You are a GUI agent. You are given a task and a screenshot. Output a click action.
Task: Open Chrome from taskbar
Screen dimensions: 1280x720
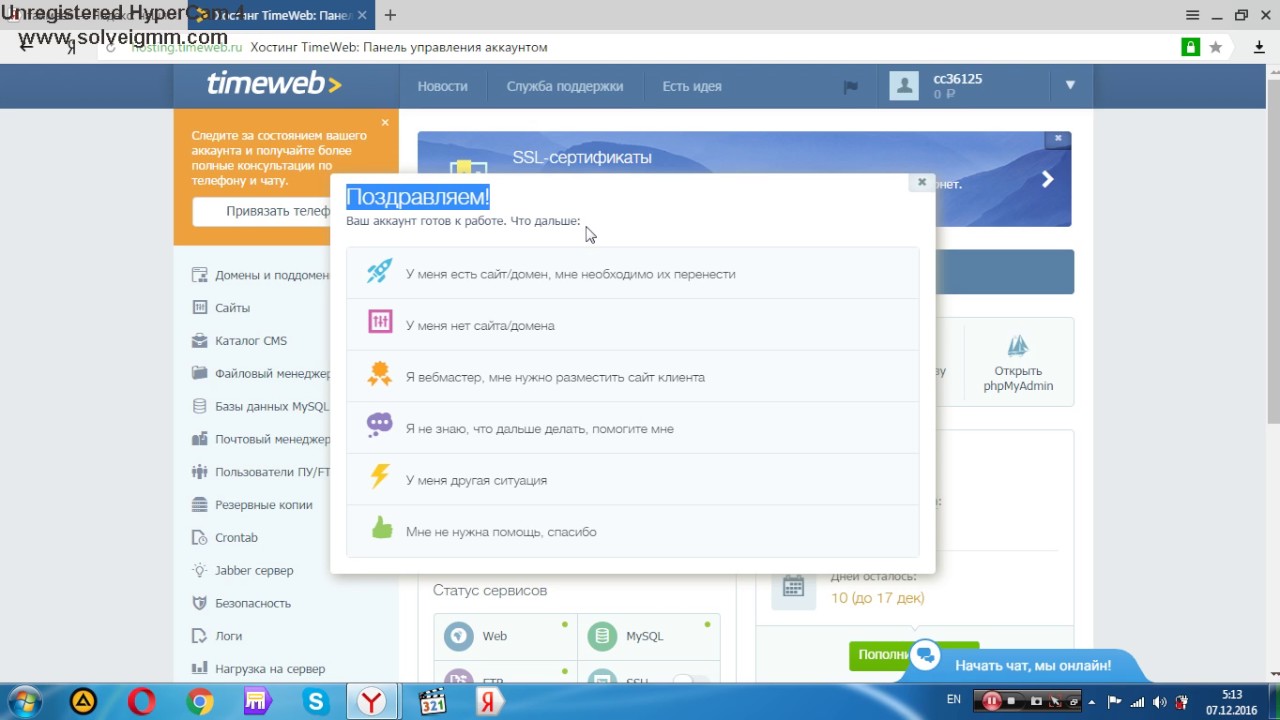pyautogui.click(x=200, y=702)
